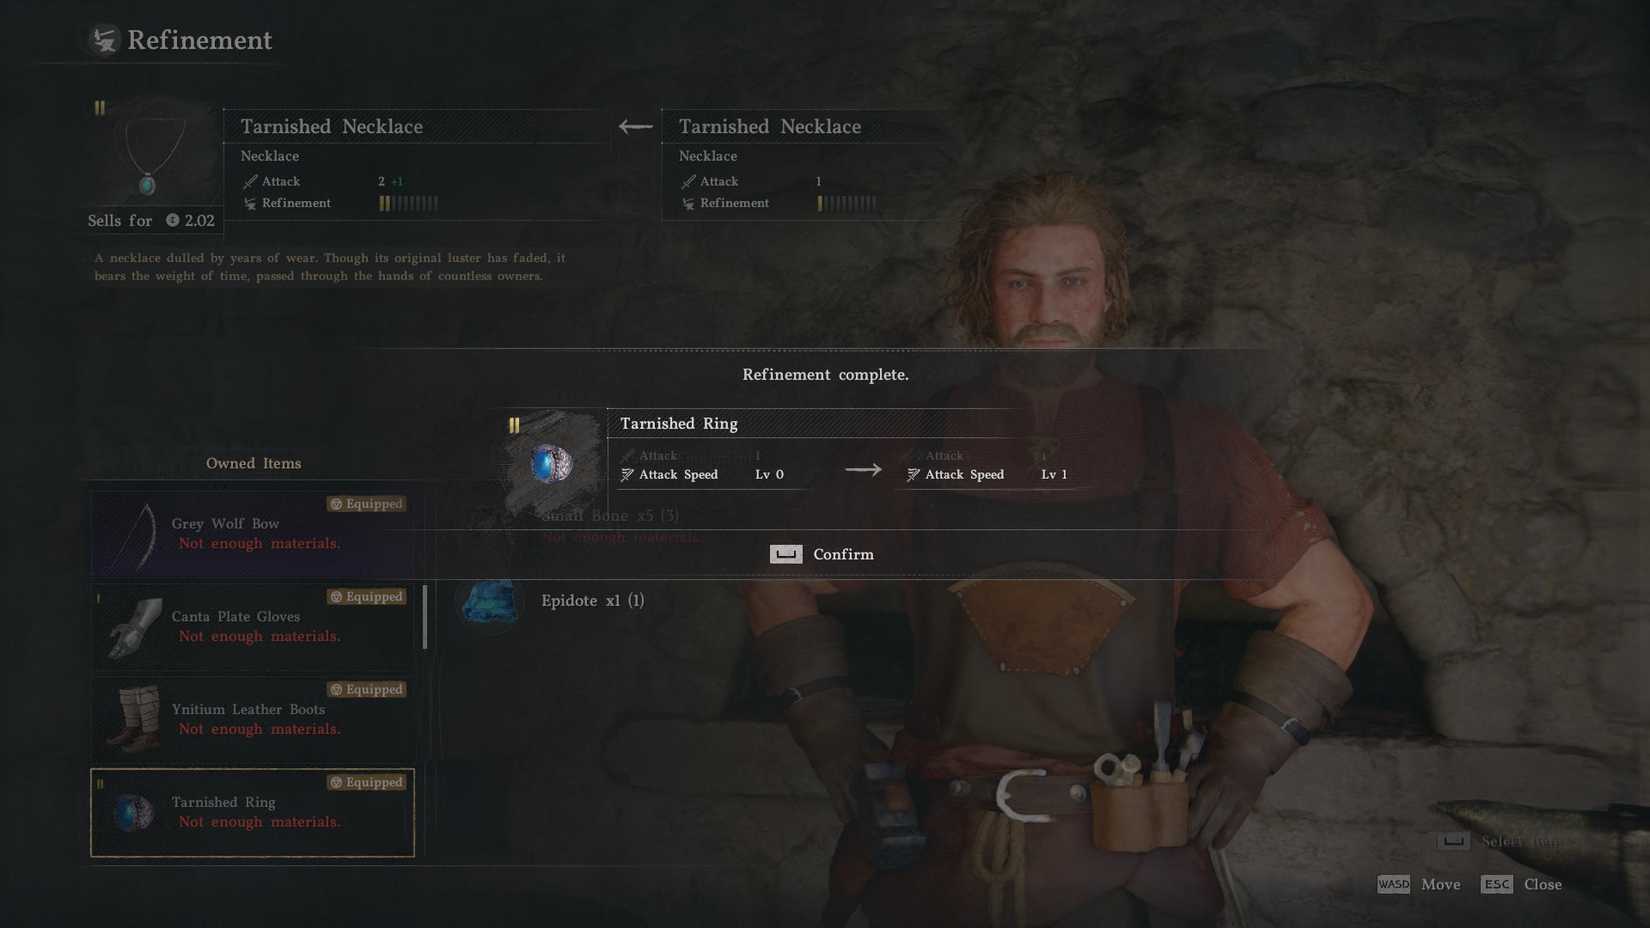Click the coin icon next to Sells for
The image size is (1650, 928).
[x=173, y=221]
